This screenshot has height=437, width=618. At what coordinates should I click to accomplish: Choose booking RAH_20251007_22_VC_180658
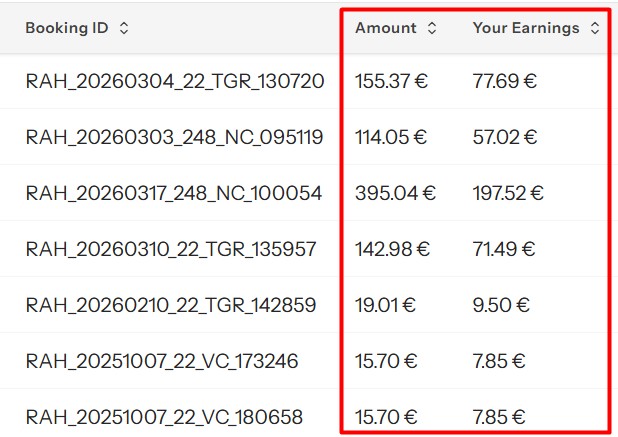[164, 417]
